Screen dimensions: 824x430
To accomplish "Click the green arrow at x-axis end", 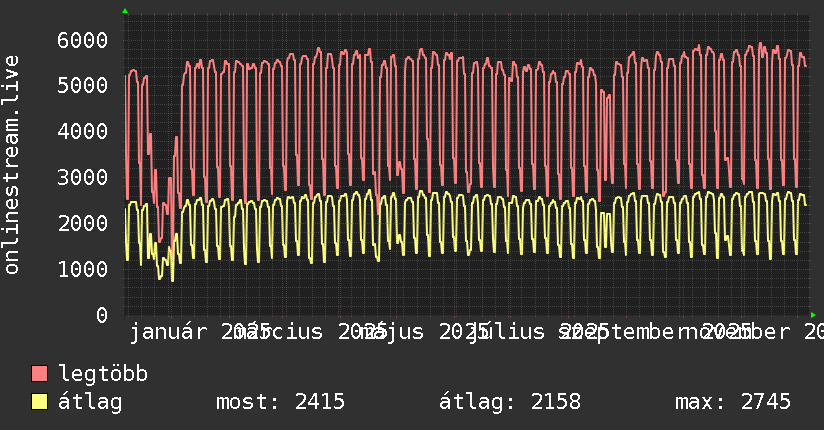I will click(x=813, y=315).
